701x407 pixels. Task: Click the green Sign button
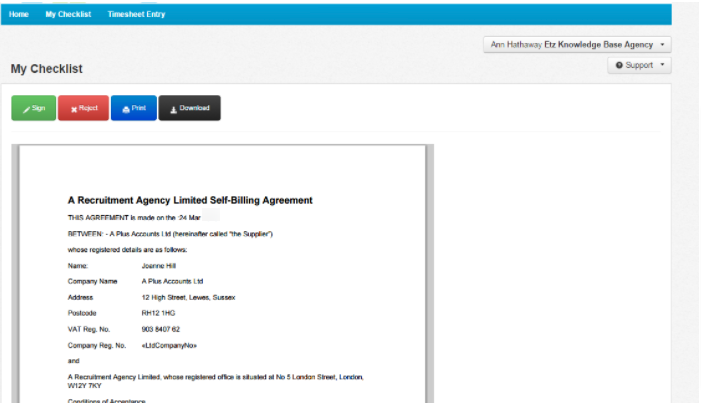[x=34, y=108]
